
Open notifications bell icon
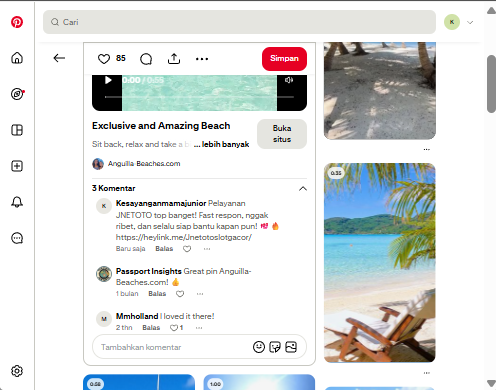click(x=17, y=202)
